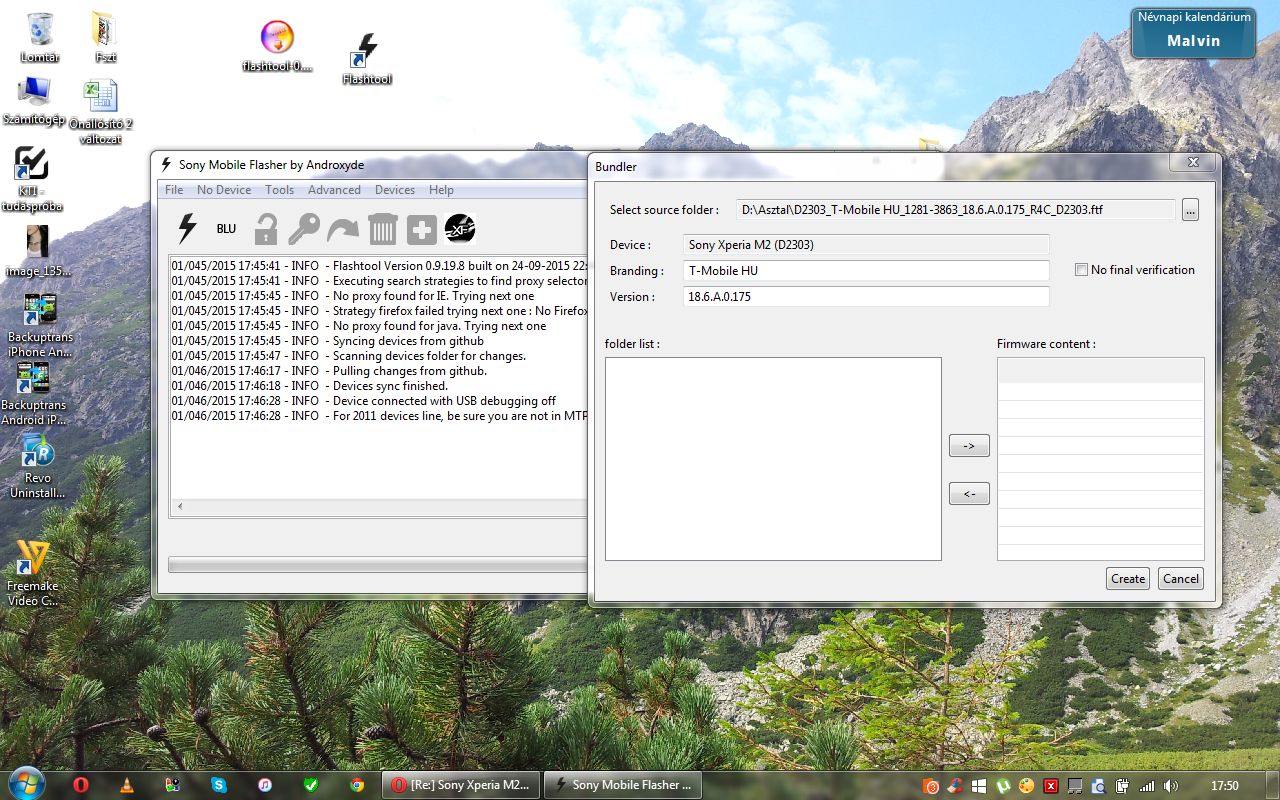Screen dimensions: 1280x800
Task: Click the VLC cone taskbar icon
Action: coord(127,785)
